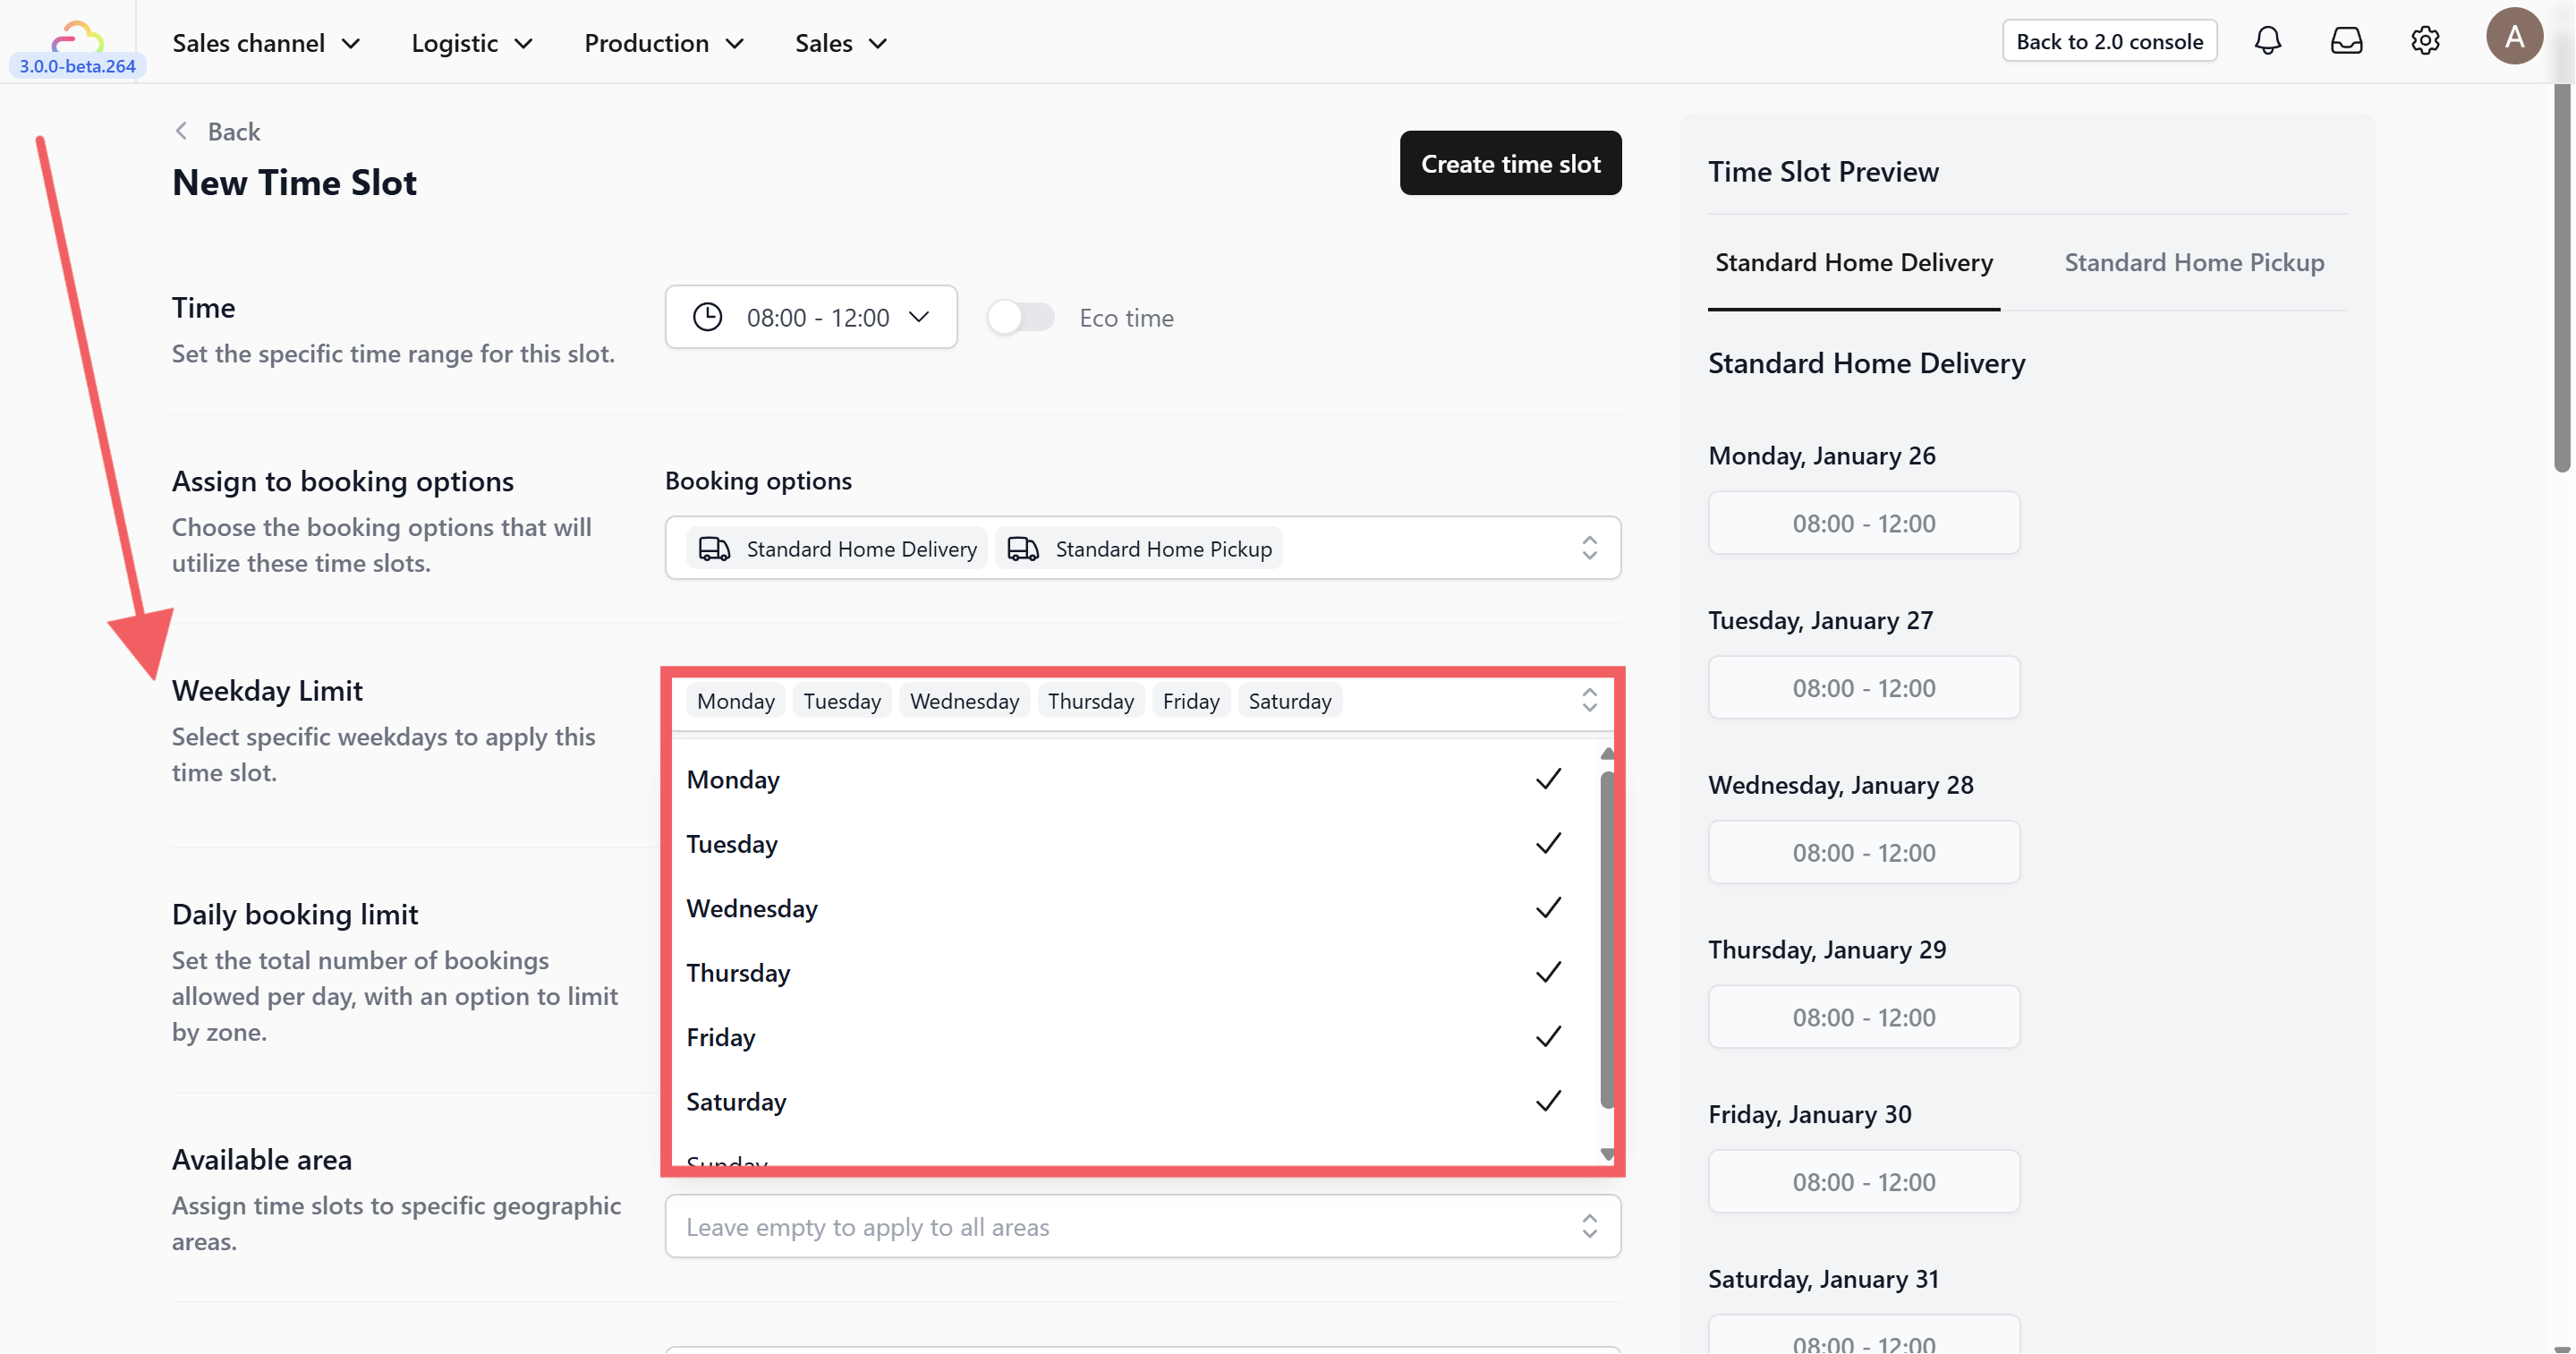The width and height of the screenshot is (2576, 1354).
Task: Open the inbox tray icon
Action: pos(2345,41)
